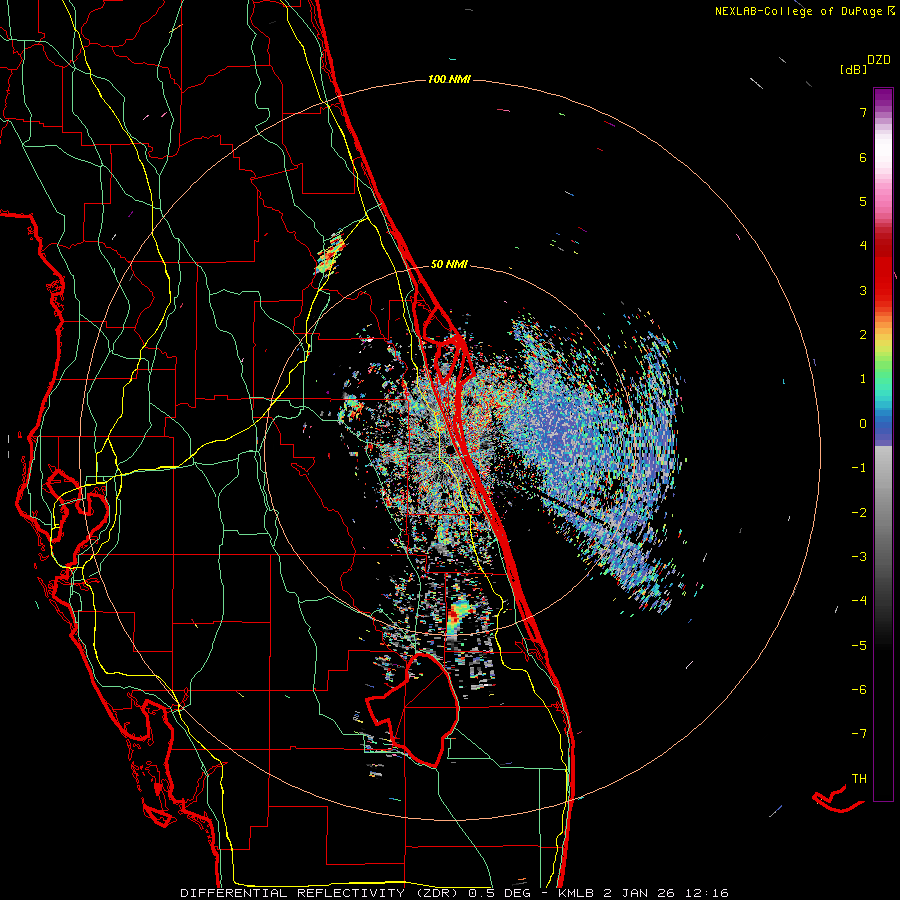Select the 50 NMI range ring label
The width and height of the screenshot is (900, 900).
point(449,265)
